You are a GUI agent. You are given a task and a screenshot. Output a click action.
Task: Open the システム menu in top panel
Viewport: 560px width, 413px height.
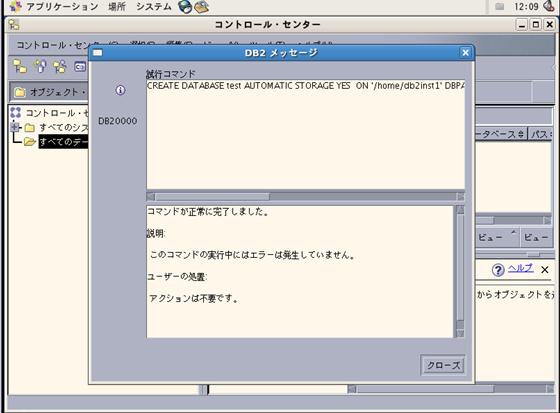[x=154, y=6]
